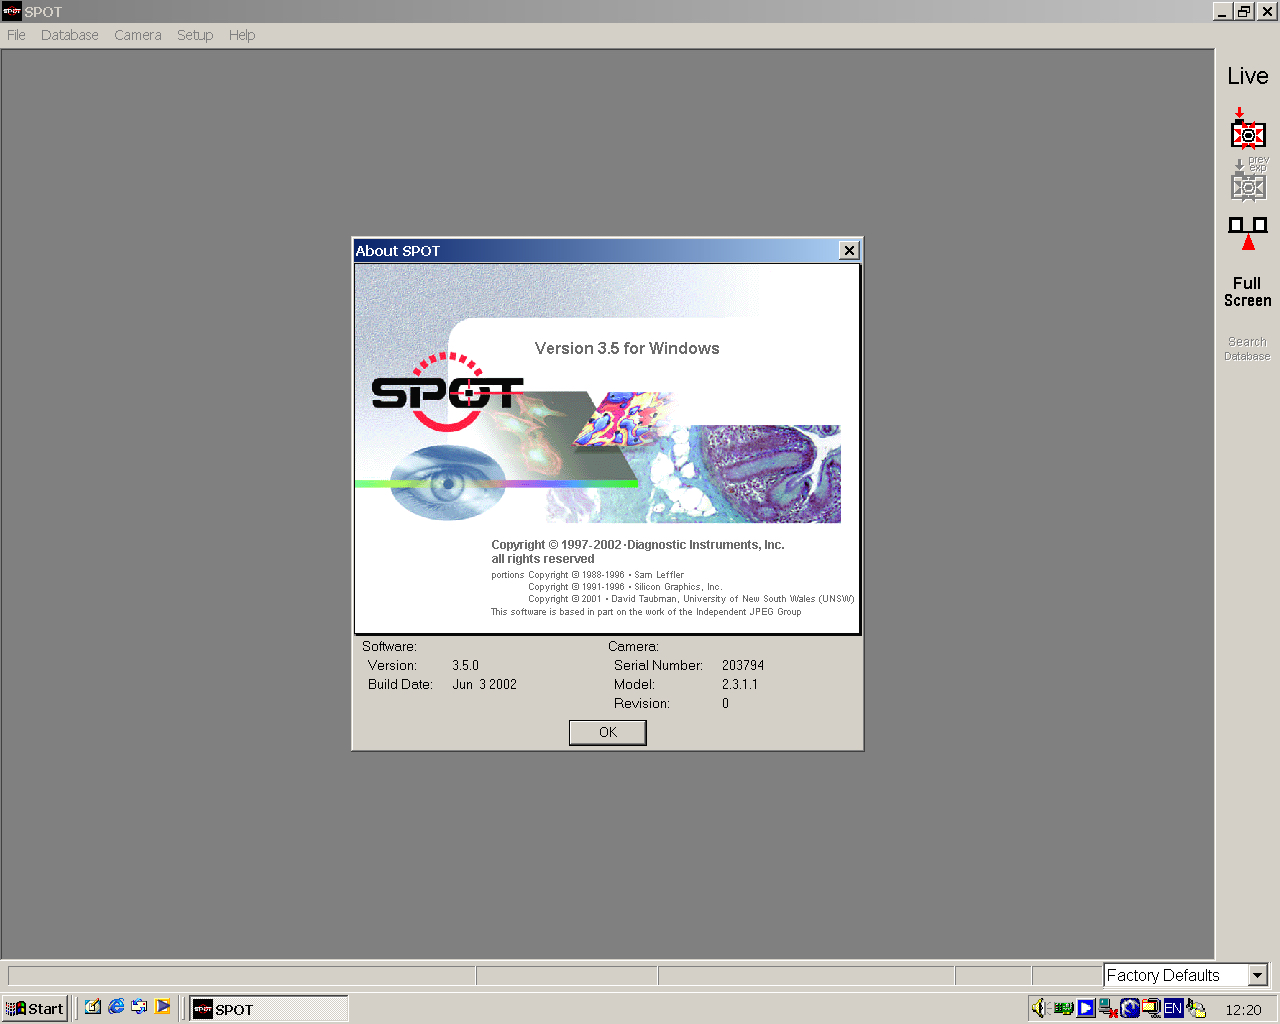This screenshot has height=1024, width=1280.
Task: Click the grayed previous exposure camera icon
Action: click(x=1248, y=180)
